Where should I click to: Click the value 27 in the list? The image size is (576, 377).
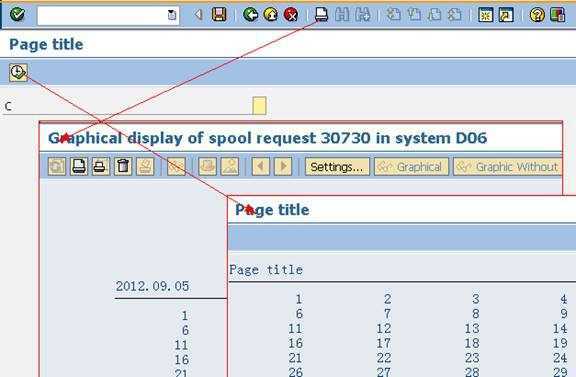pyautogui.click(x=384, y=372)
